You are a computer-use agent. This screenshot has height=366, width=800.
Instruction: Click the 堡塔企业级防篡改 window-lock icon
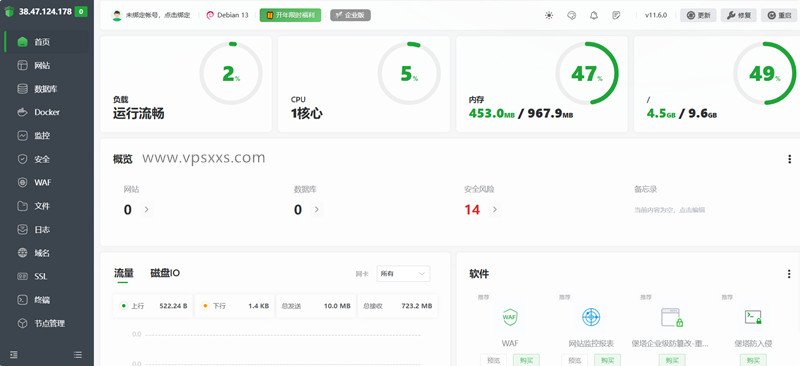672,318
